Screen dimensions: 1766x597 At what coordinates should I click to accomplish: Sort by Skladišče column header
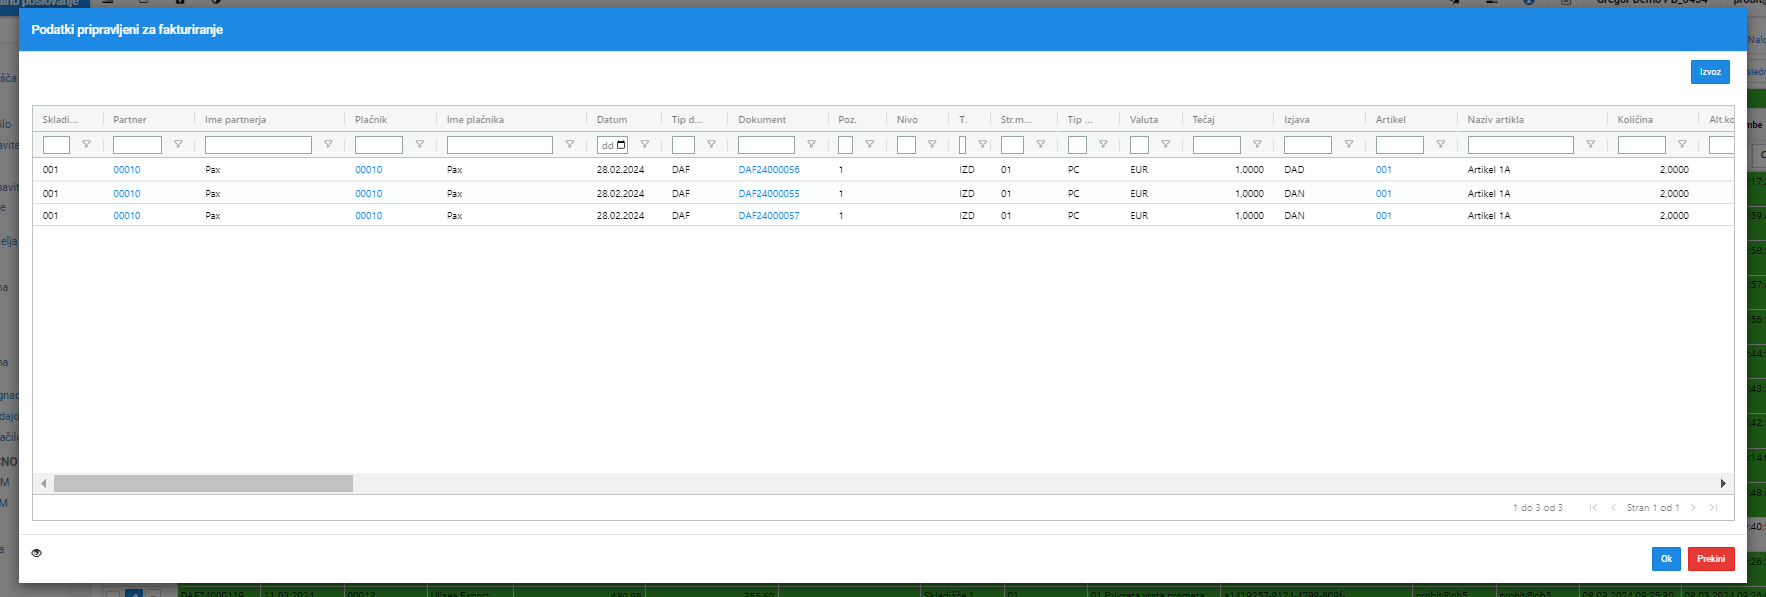tap(60, 120)
